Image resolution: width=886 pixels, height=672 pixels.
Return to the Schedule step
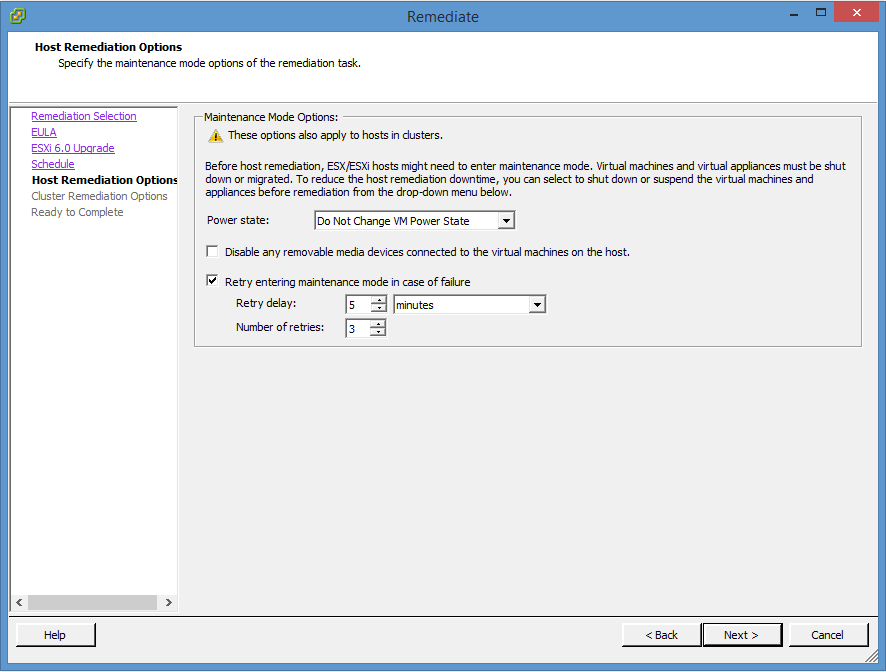pyautogui.click(x=52, y=164)
